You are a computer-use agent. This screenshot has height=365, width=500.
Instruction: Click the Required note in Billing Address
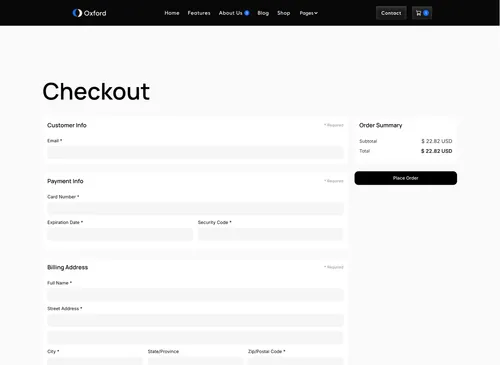click(334, 267)
